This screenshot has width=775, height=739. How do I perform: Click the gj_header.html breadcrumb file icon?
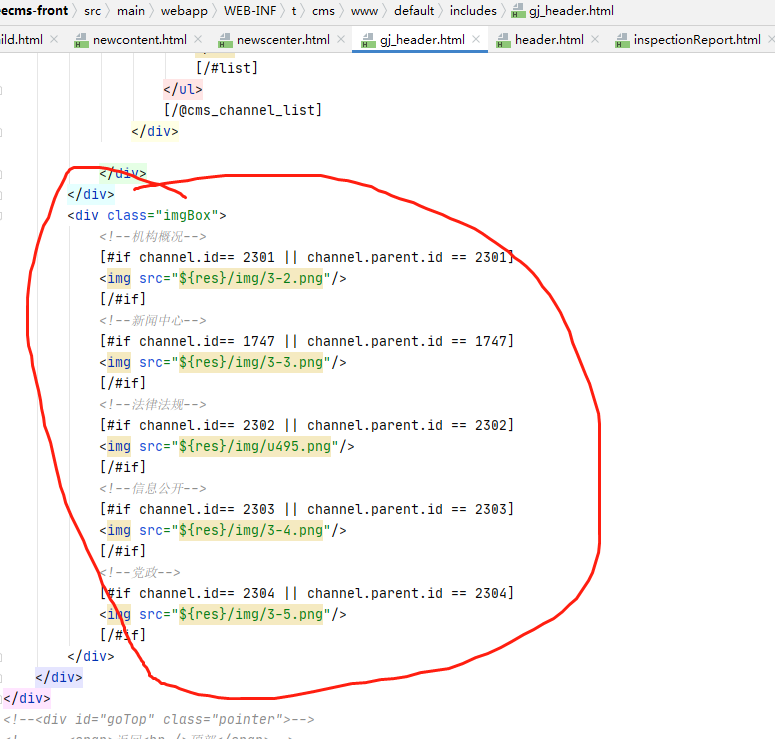click(517, 12)
